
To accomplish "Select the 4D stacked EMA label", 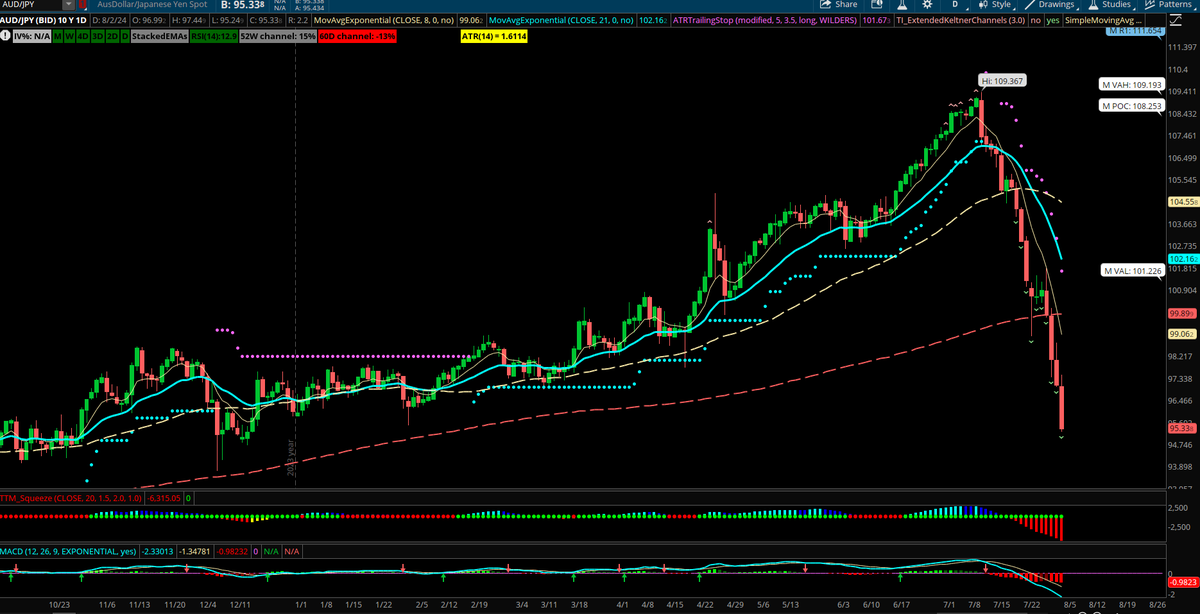I will pos(83,36).
